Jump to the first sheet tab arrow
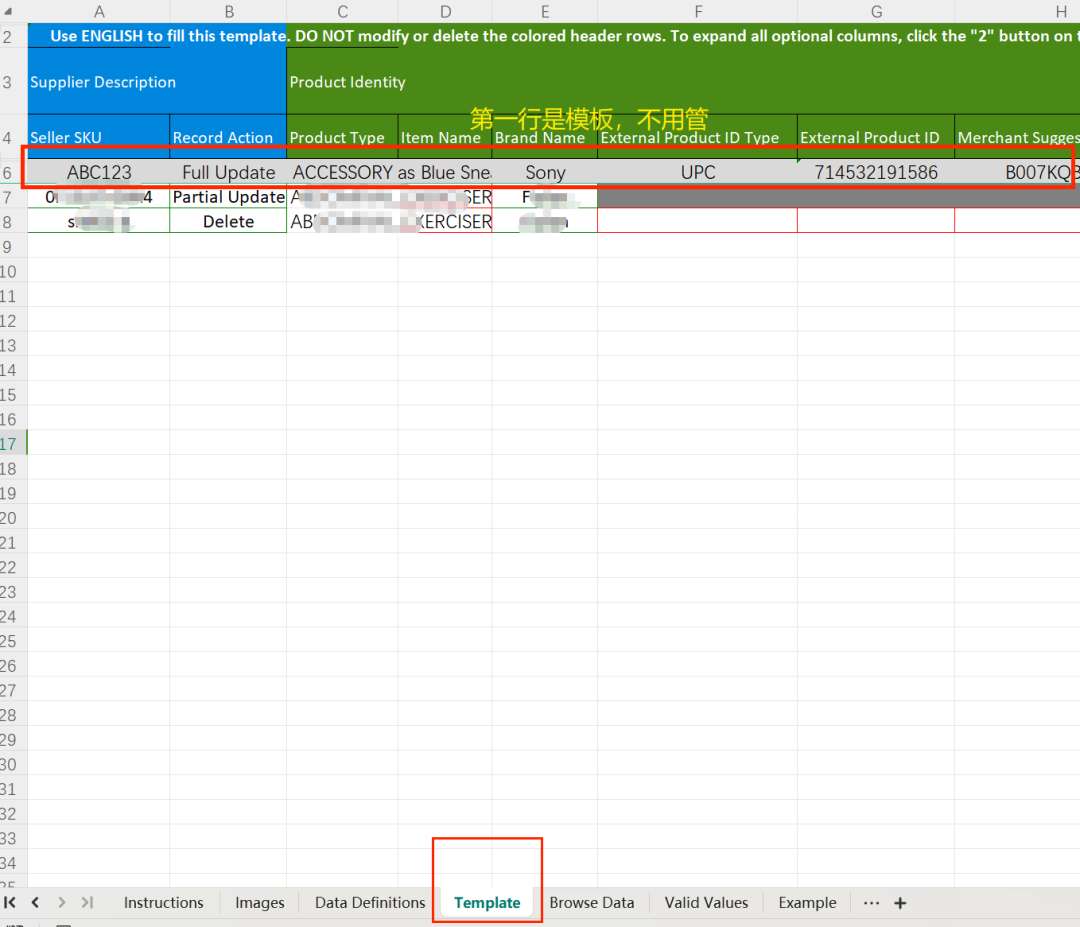Screen dimensions: 1080x927 10,902
